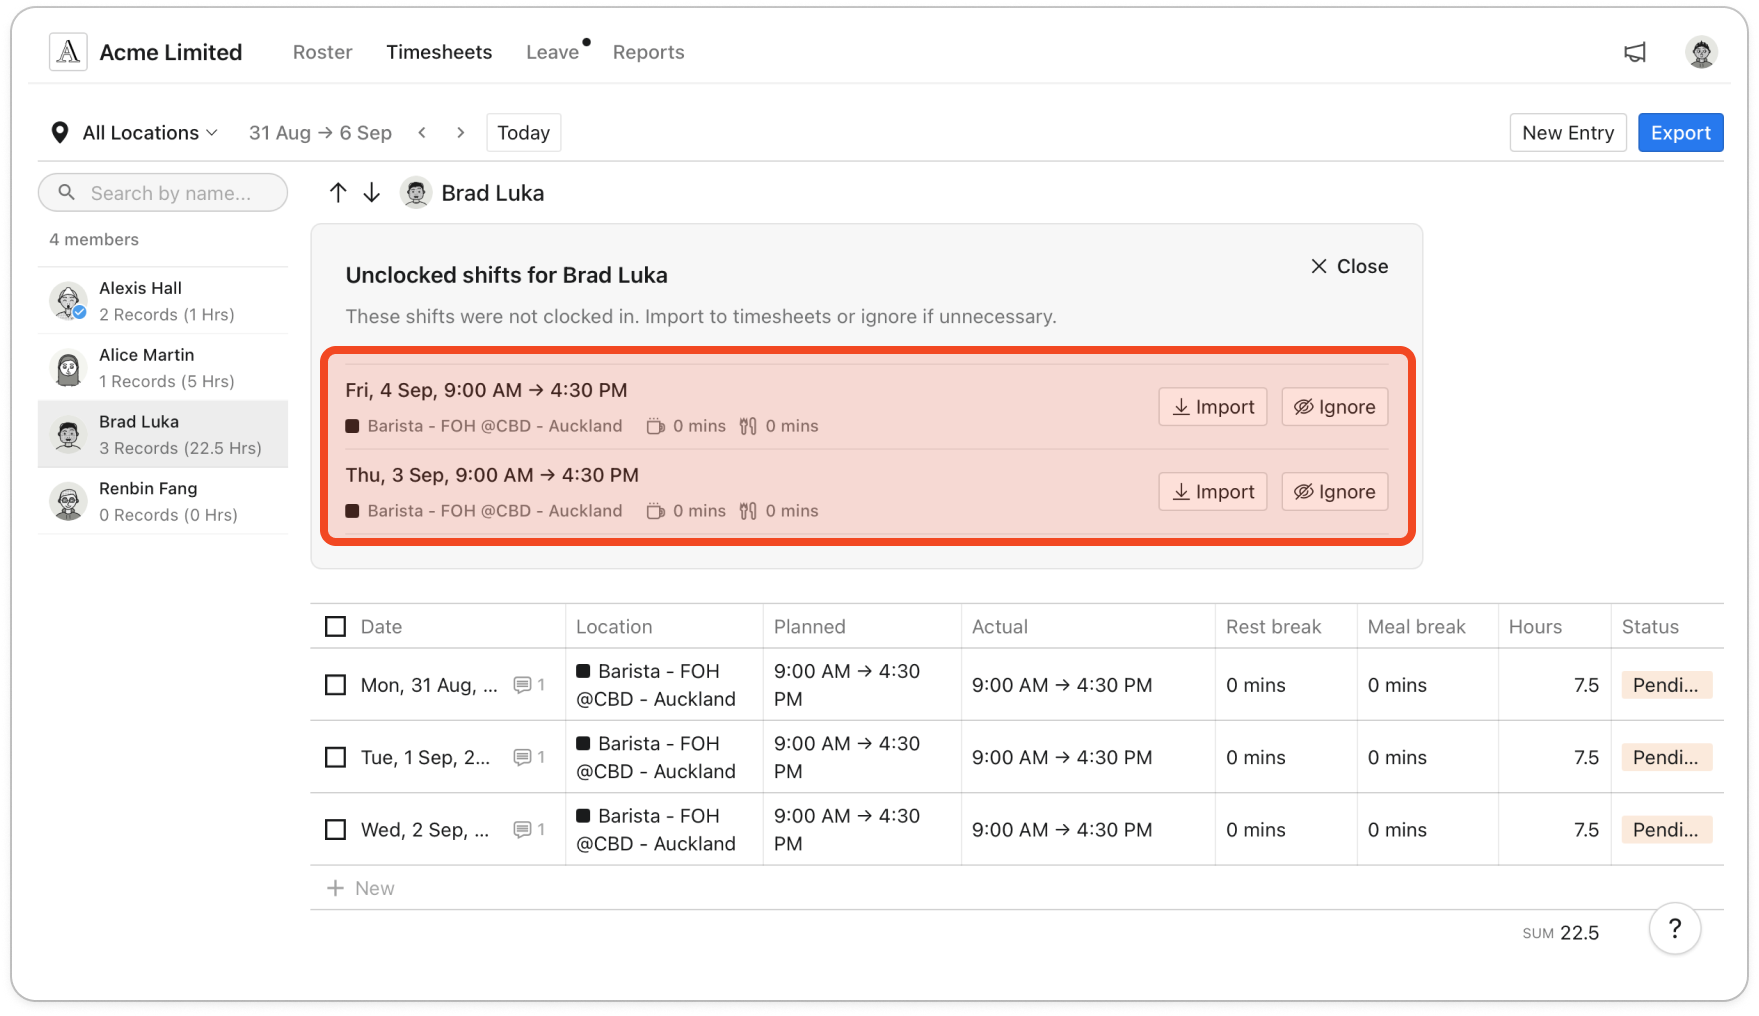Click the Today button
This screenshot has width=1759, height=1016.
(524, 133)
